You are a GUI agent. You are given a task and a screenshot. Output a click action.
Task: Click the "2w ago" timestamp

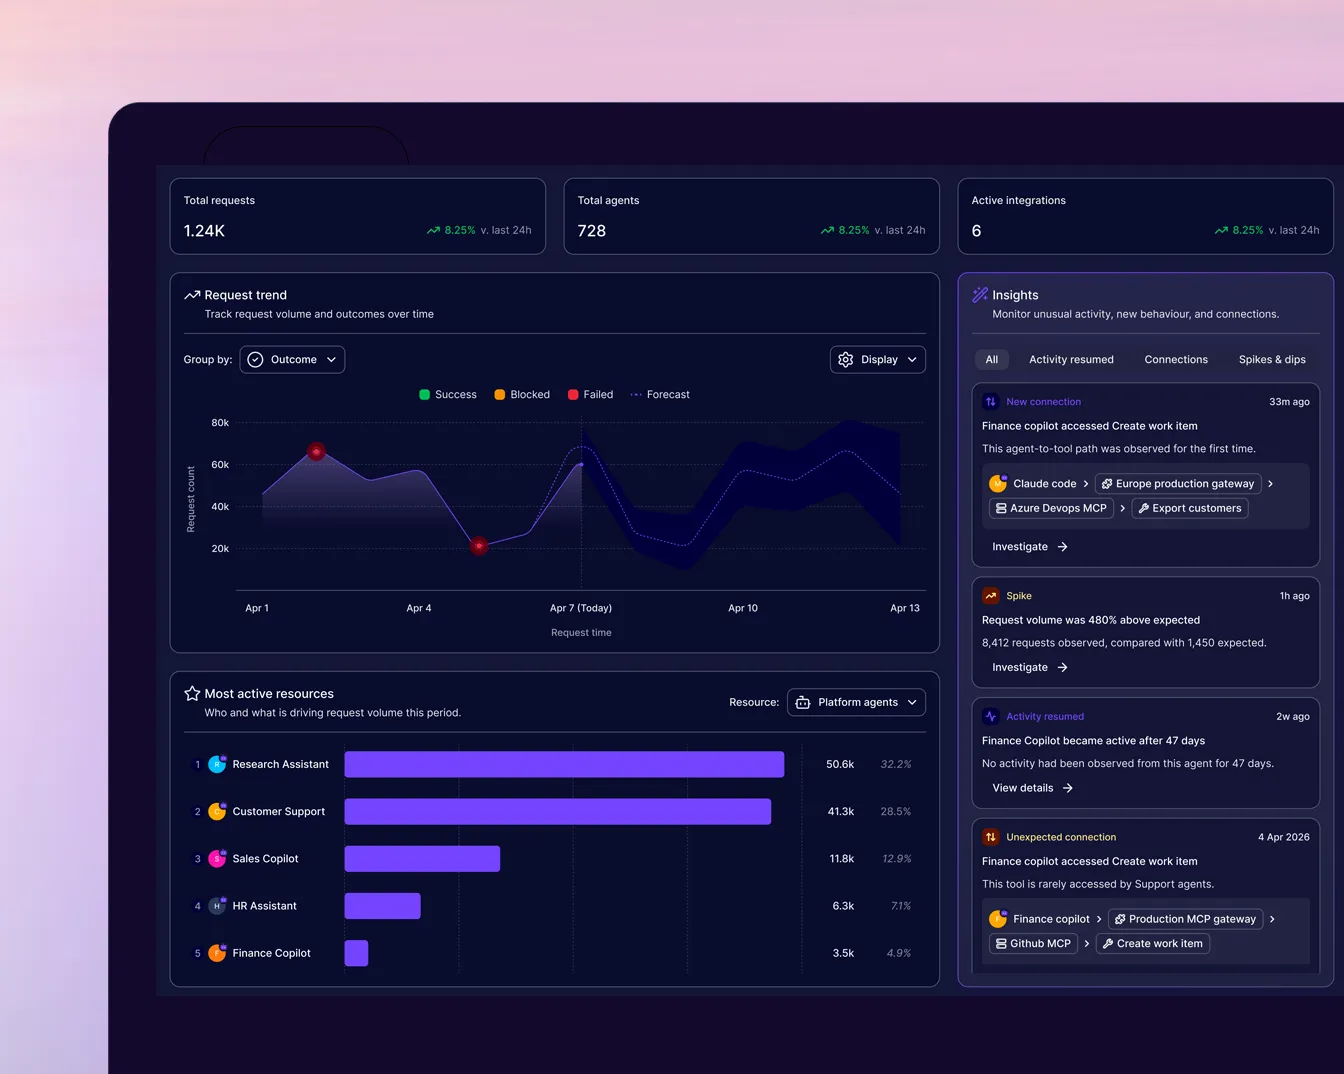1293,716
